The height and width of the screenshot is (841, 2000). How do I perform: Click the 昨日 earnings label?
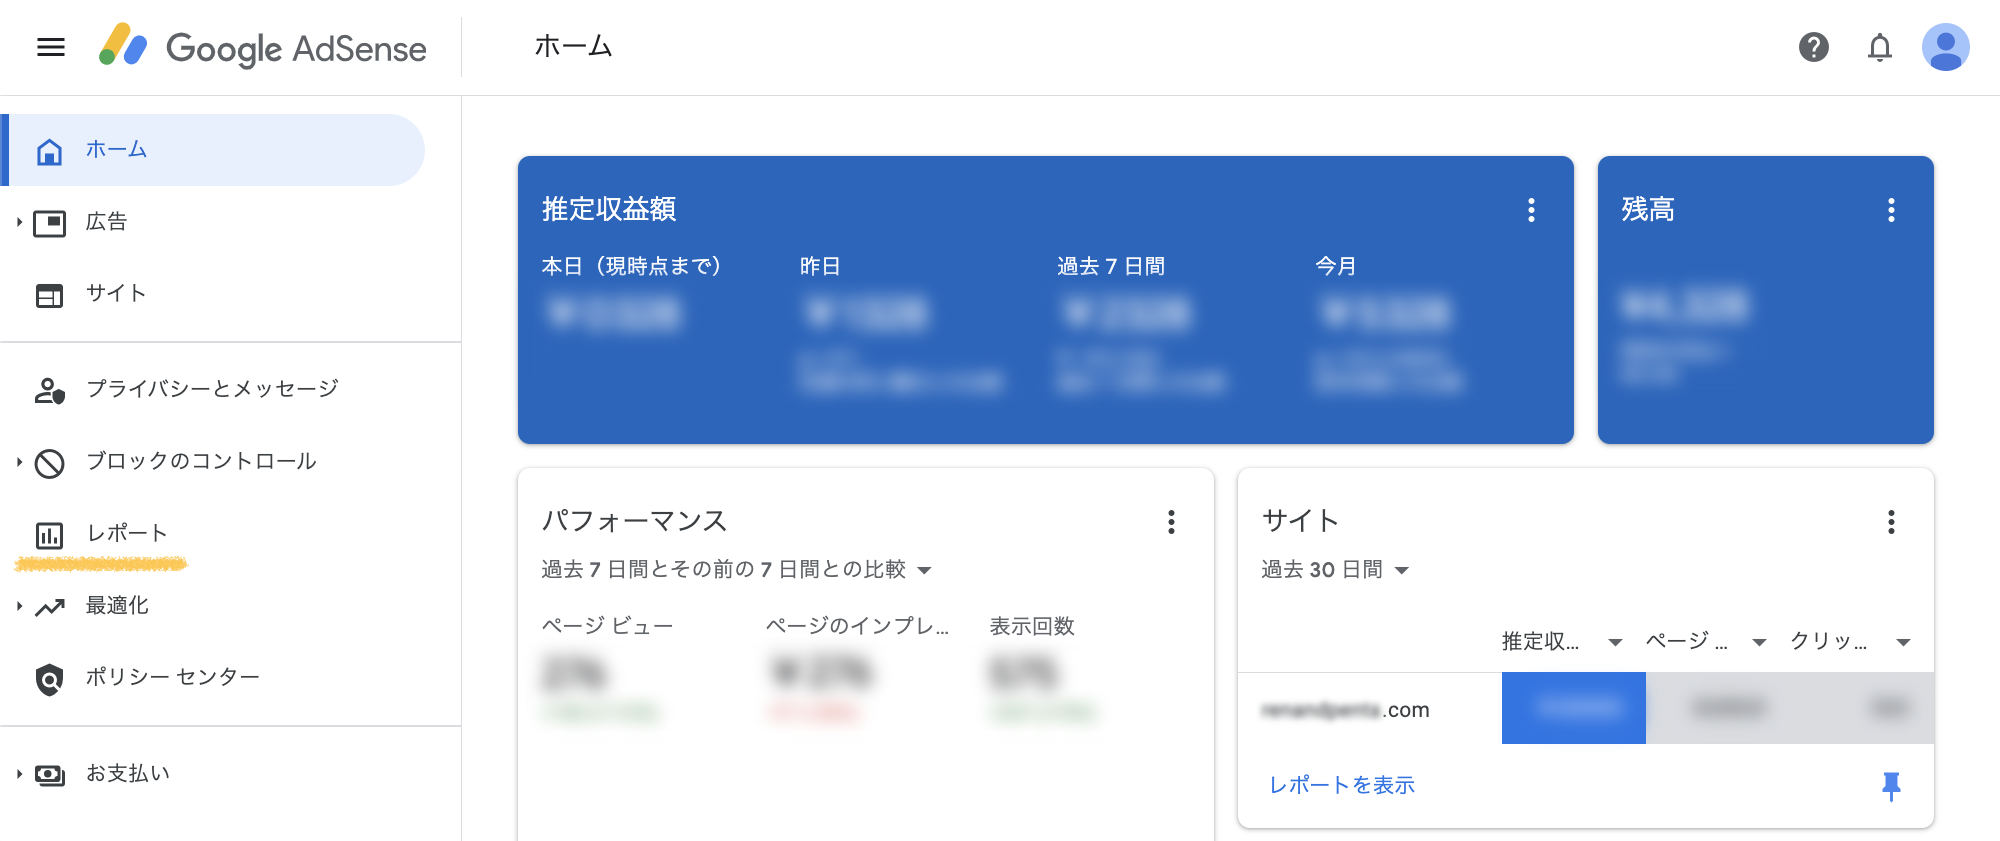point(820,266)
